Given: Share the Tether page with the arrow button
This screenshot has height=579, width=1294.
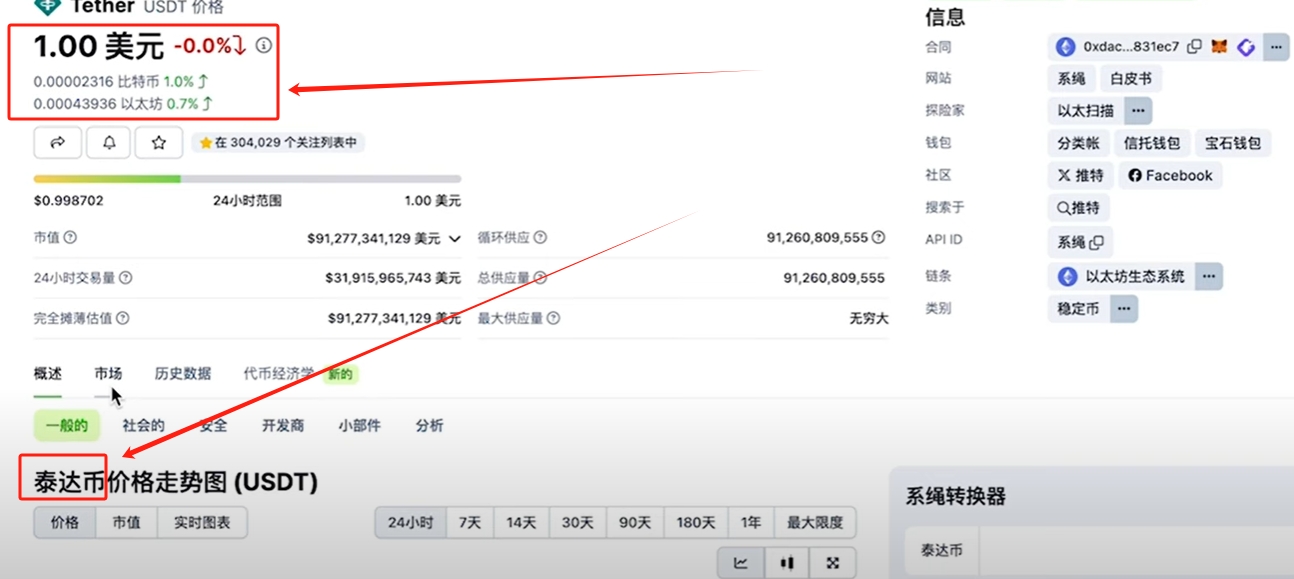Looking at the screenshot, I should tap(58, 143).
